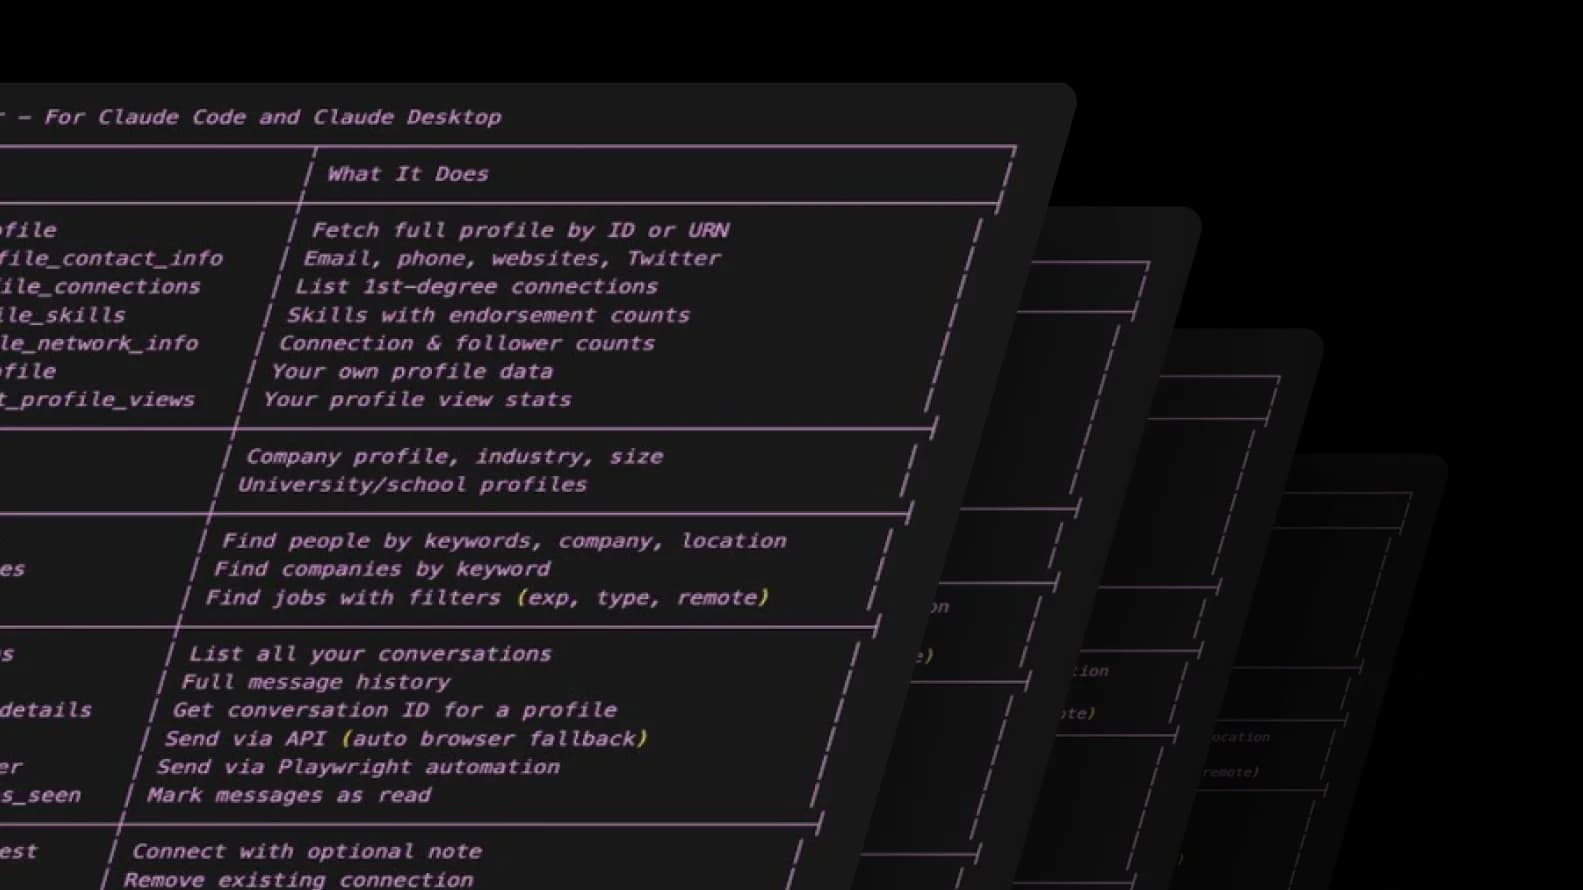Click 'Your profile view stats' text

click(x=417, y=399)
